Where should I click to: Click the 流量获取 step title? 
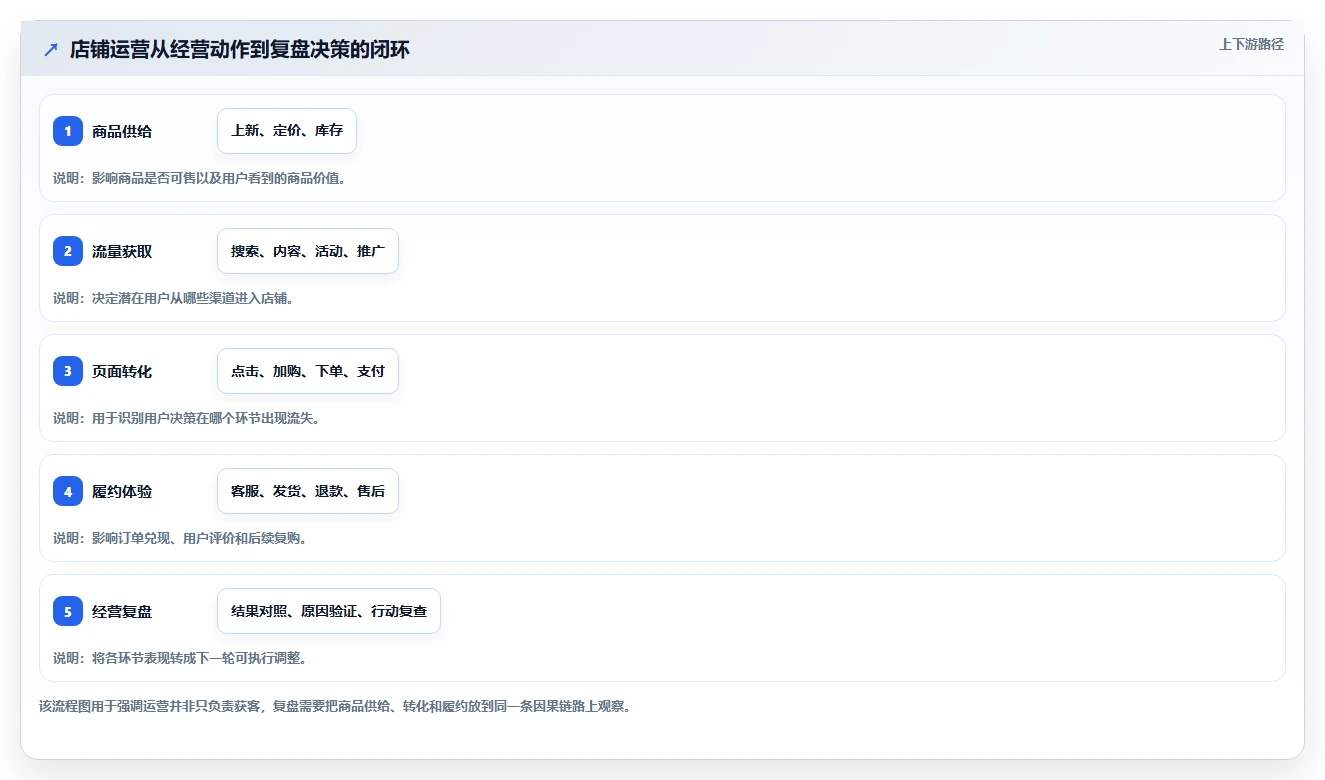[122, 251]
